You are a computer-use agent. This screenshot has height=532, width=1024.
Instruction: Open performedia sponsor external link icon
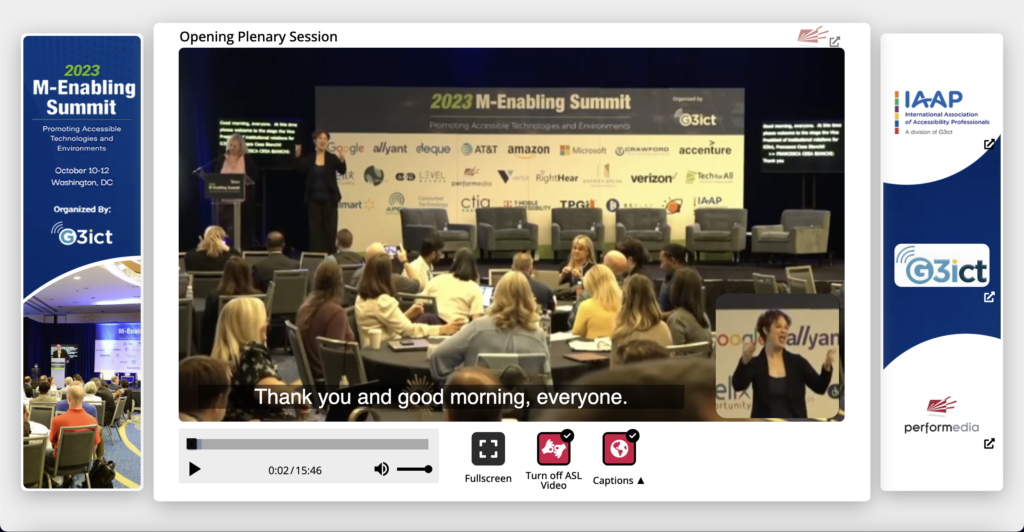pos(989,444)
